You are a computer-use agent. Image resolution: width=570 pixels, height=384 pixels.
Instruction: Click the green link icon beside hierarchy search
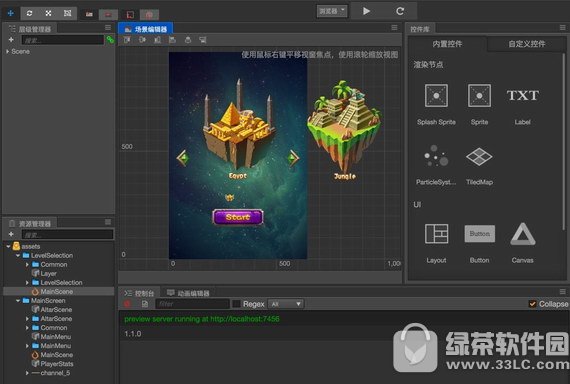point(110,40)
